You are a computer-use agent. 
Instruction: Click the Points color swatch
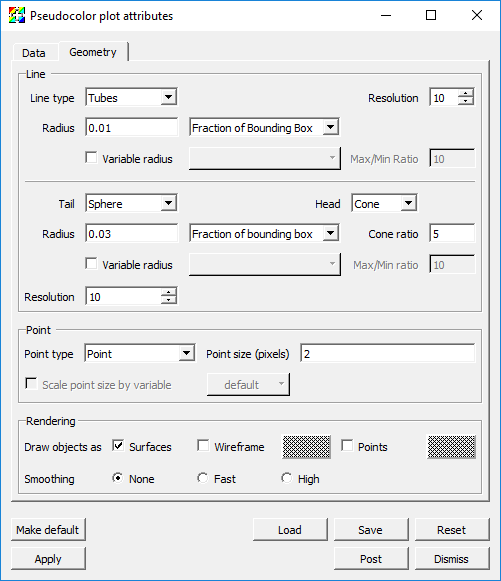pyautogui.click(x=451, y=447)
